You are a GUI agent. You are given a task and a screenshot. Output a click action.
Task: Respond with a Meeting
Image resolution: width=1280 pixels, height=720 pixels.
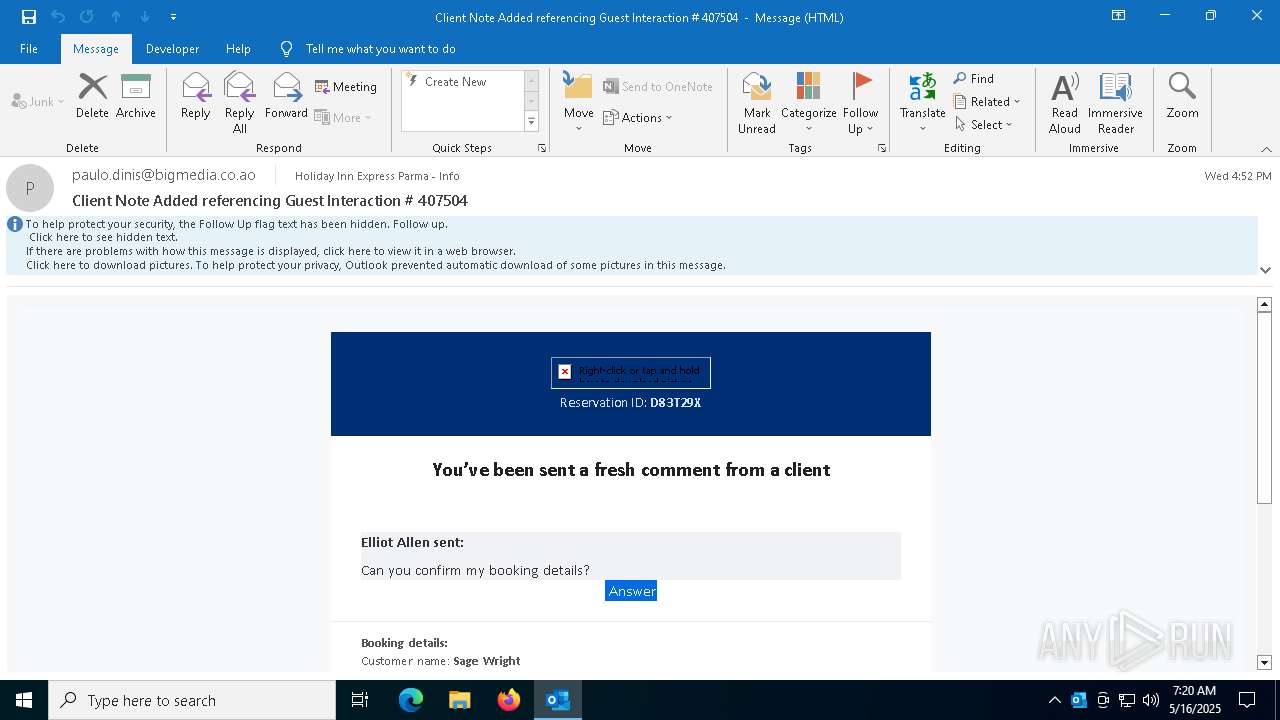346,87
